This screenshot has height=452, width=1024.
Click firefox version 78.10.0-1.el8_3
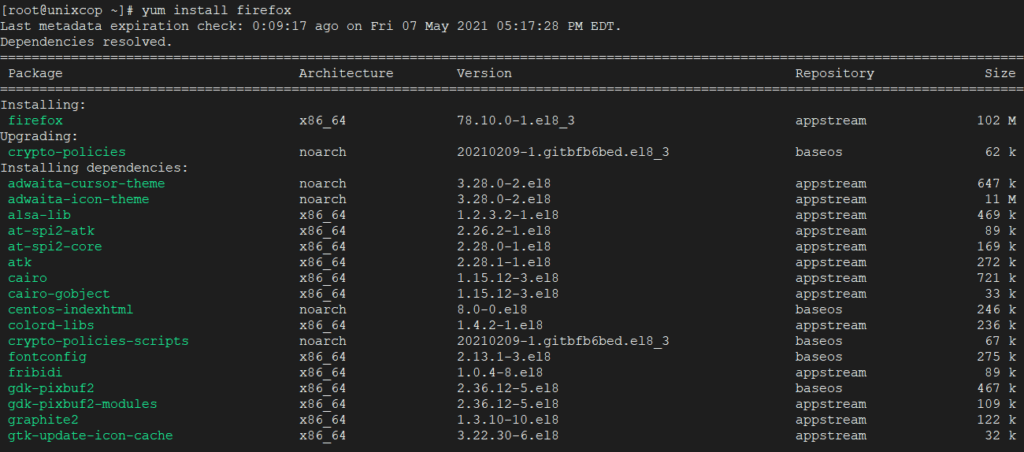[x=516, y=121]
